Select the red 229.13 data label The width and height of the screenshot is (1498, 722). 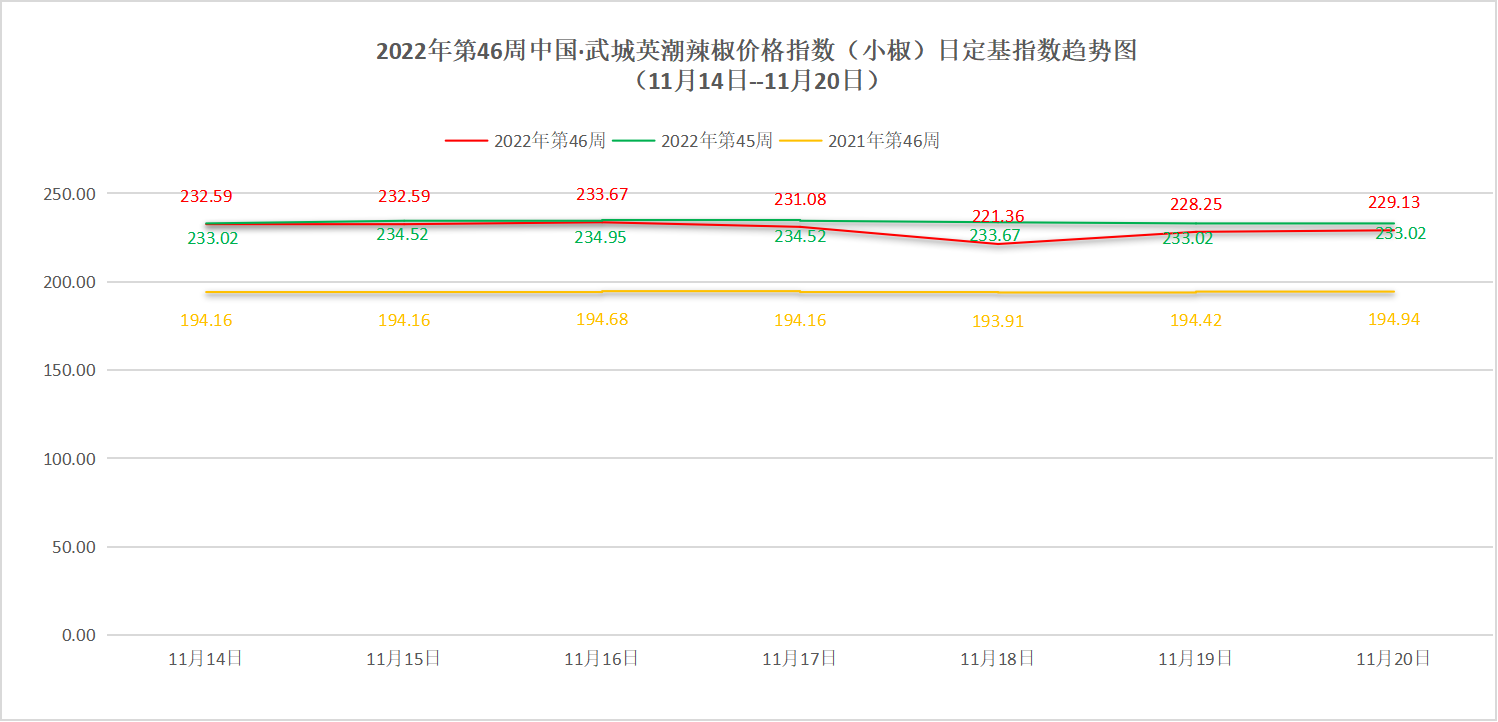click(1394, 202)
